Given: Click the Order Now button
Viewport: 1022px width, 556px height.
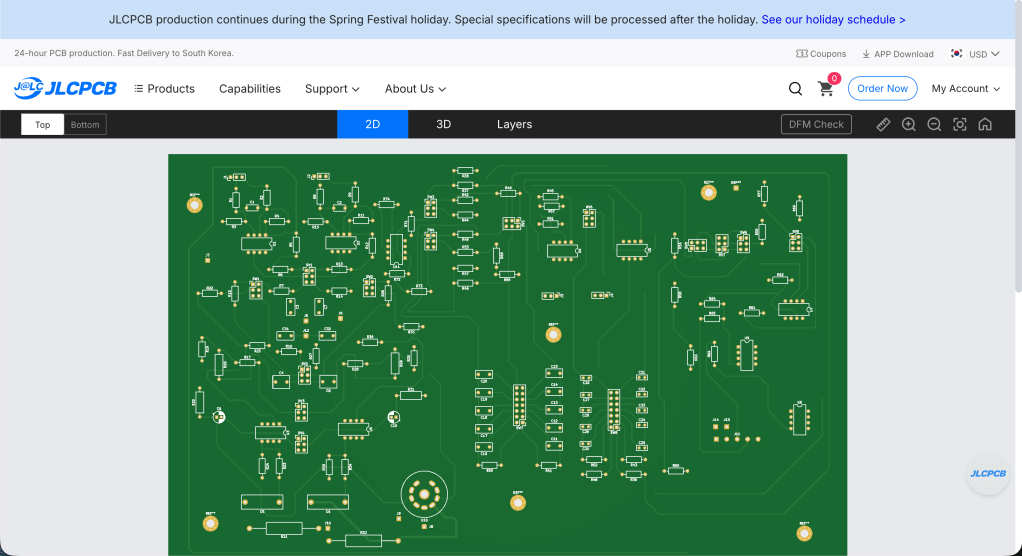Looking at the screenshot, I should pos(882,89).
